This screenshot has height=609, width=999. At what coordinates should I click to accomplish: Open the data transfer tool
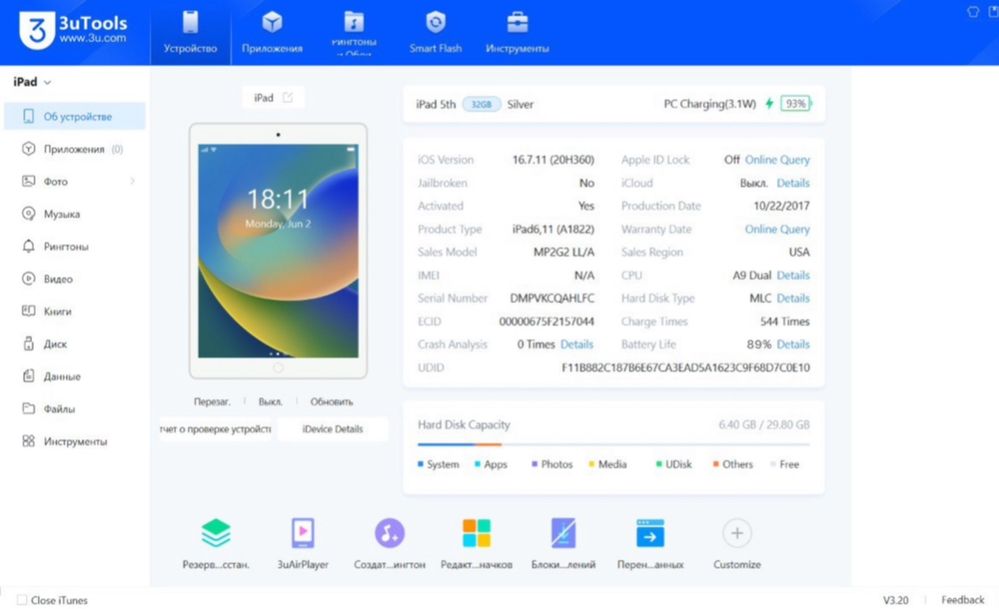pos(650,543)
